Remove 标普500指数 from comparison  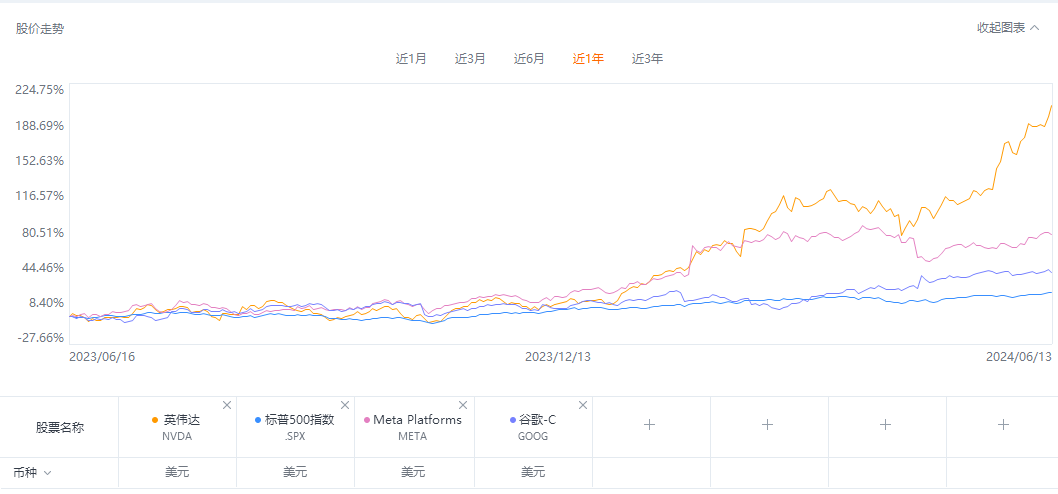pyautogui.click(x=345, y=405)
